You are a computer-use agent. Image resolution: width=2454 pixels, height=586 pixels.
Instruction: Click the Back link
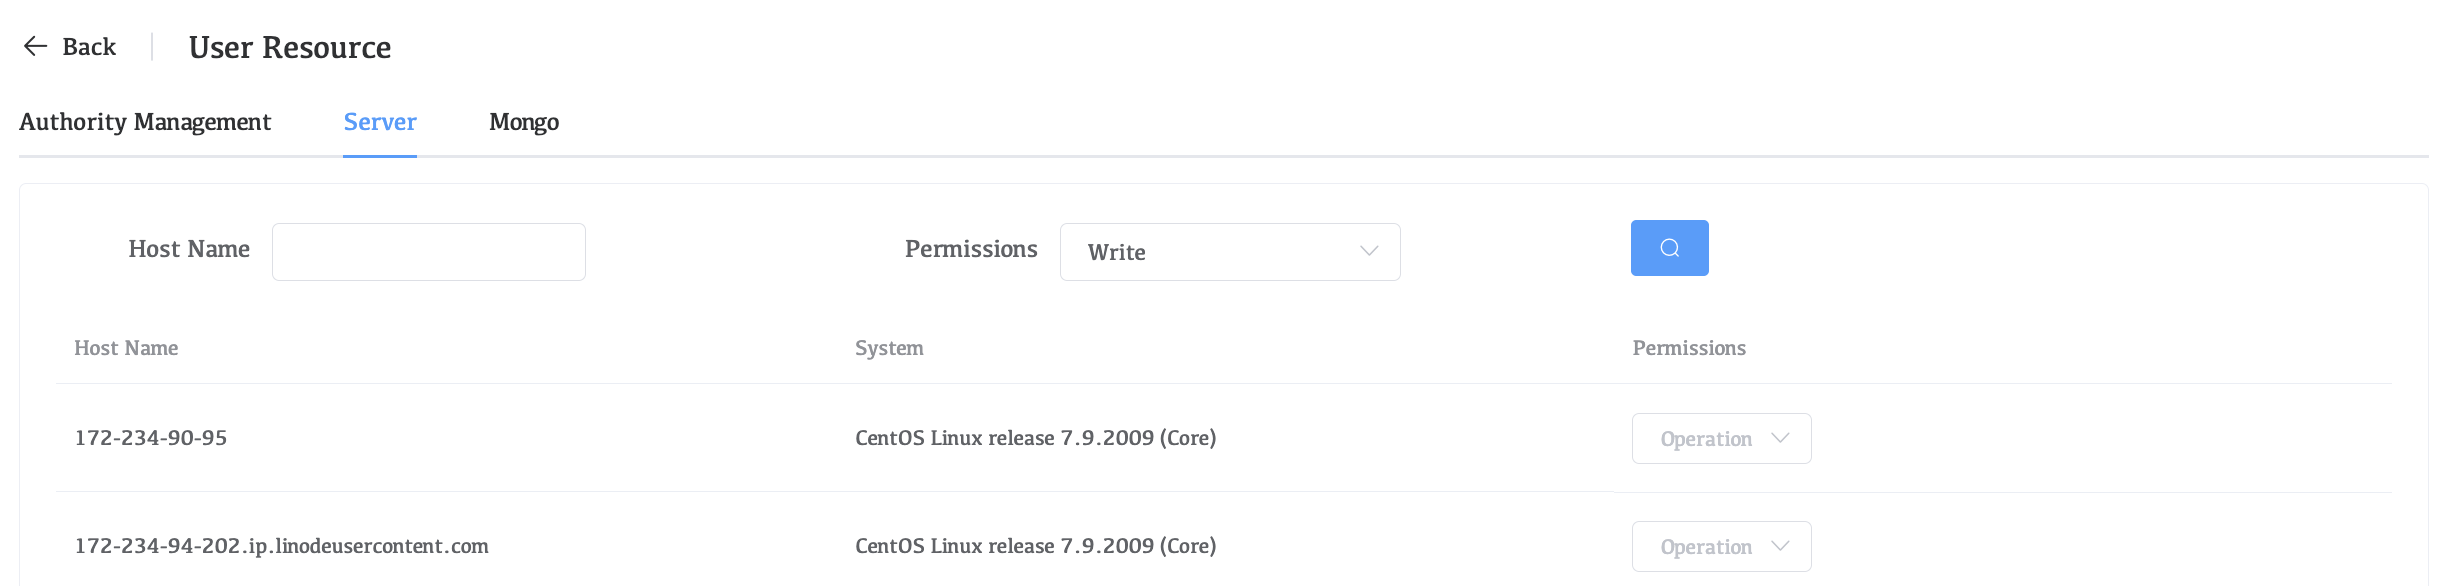[x=89, y=46]
